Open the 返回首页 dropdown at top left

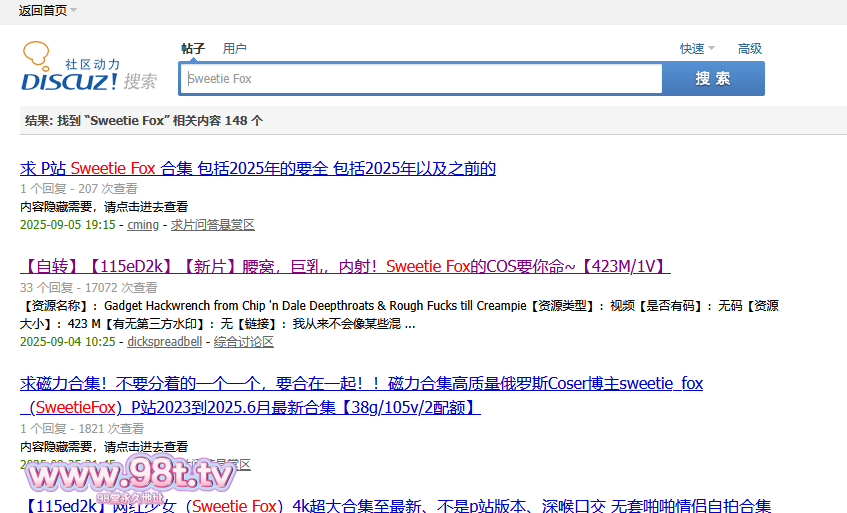pos(47,10)
